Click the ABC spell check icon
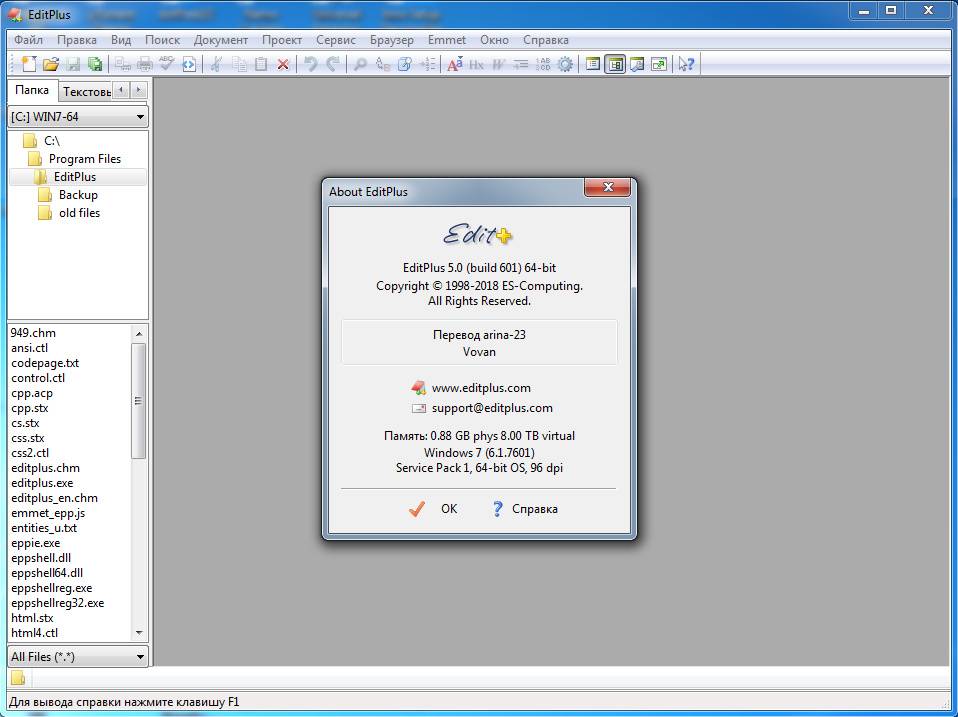 [166, 64]
